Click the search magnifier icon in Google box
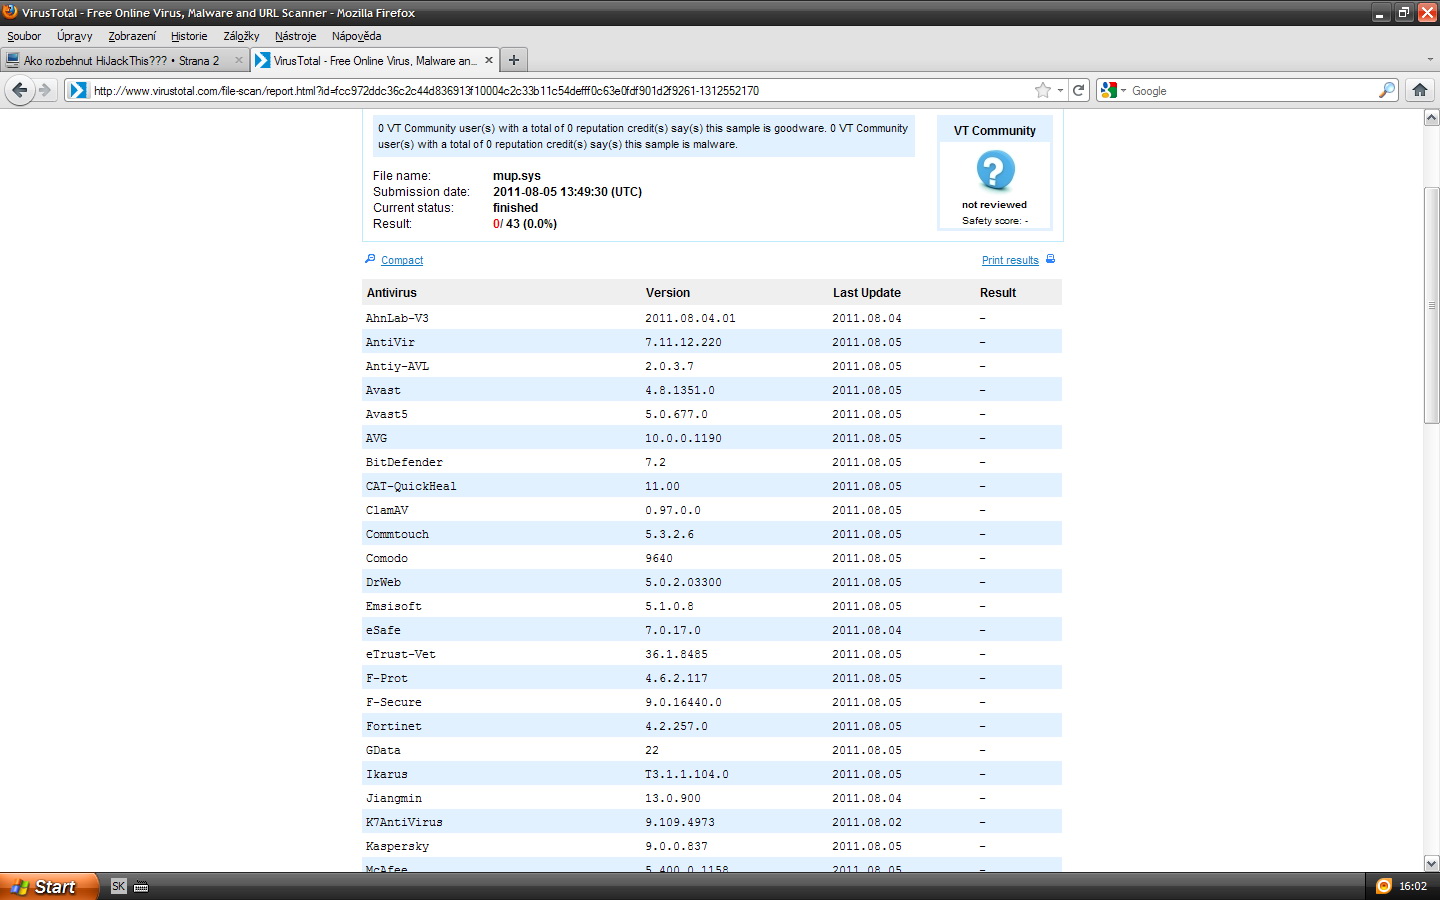 point(1386,90)
